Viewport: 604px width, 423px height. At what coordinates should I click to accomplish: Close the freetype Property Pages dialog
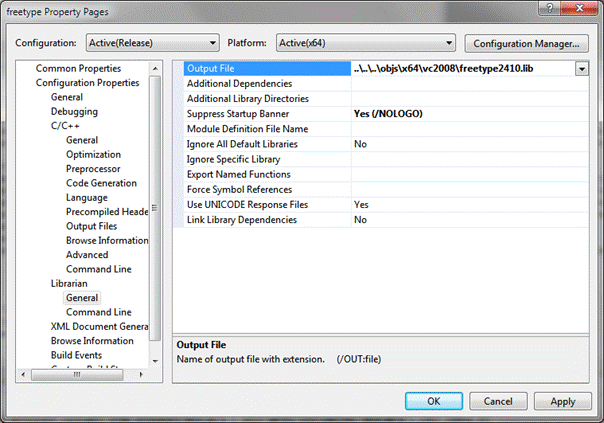click(581, 10)
